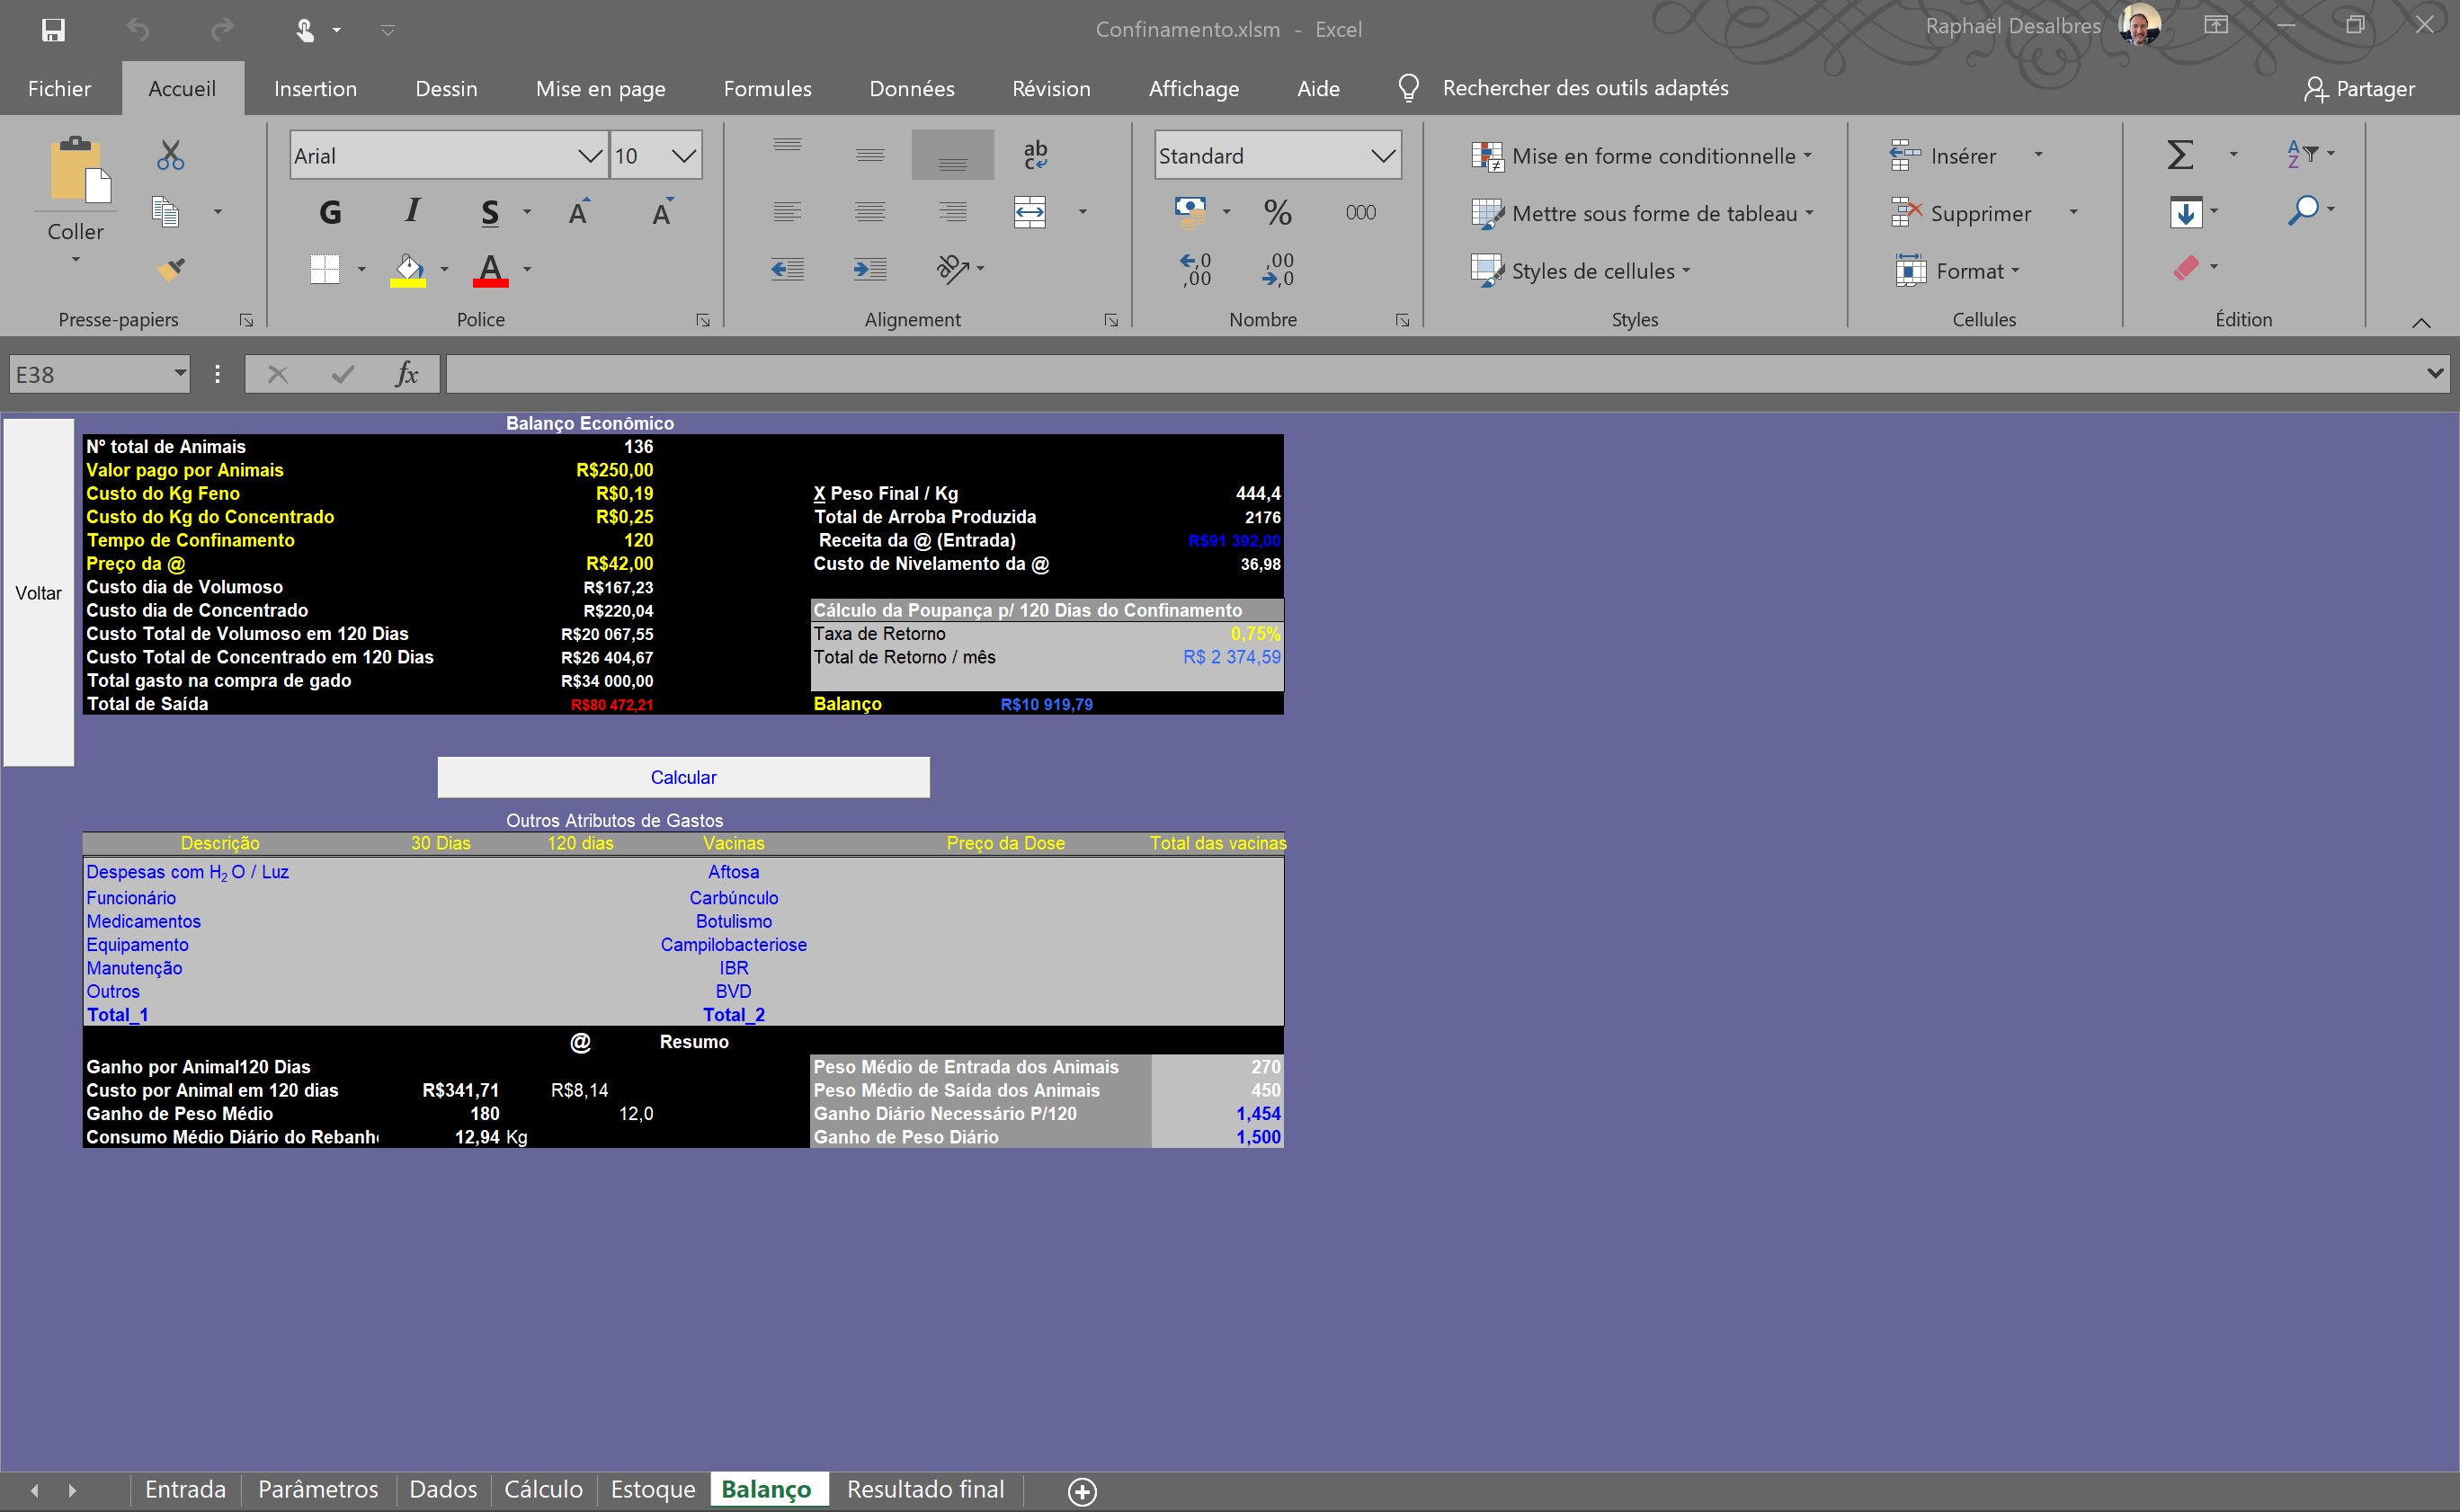Open the font size 10 dropdown

click(x=684, y=156)
